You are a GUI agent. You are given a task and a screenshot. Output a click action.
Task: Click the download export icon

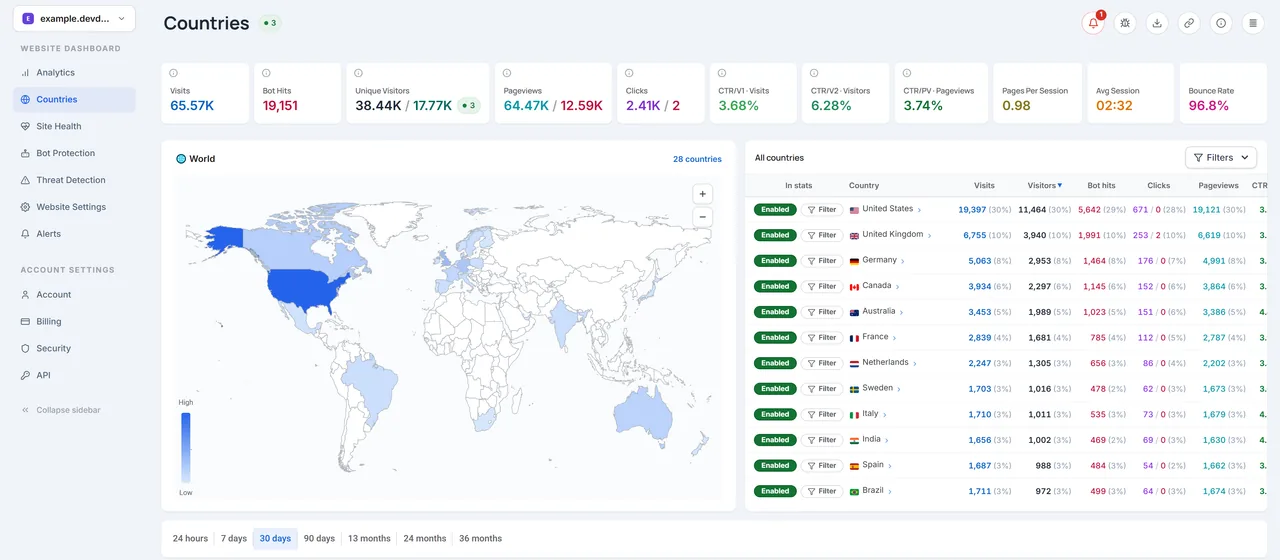pyautogui.click(x=1157, y=23)
